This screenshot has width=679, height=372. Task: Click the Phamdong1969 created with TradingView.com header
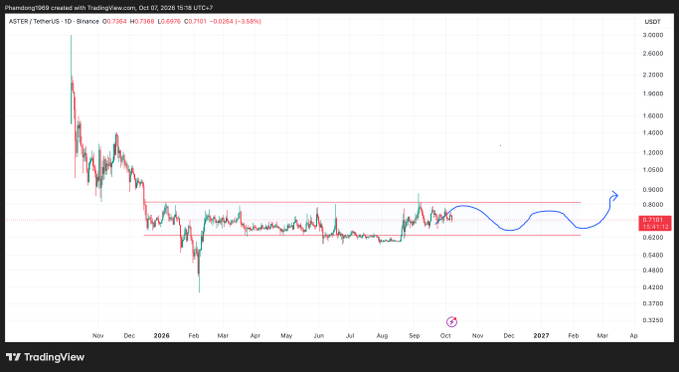(x=109, y=8)
